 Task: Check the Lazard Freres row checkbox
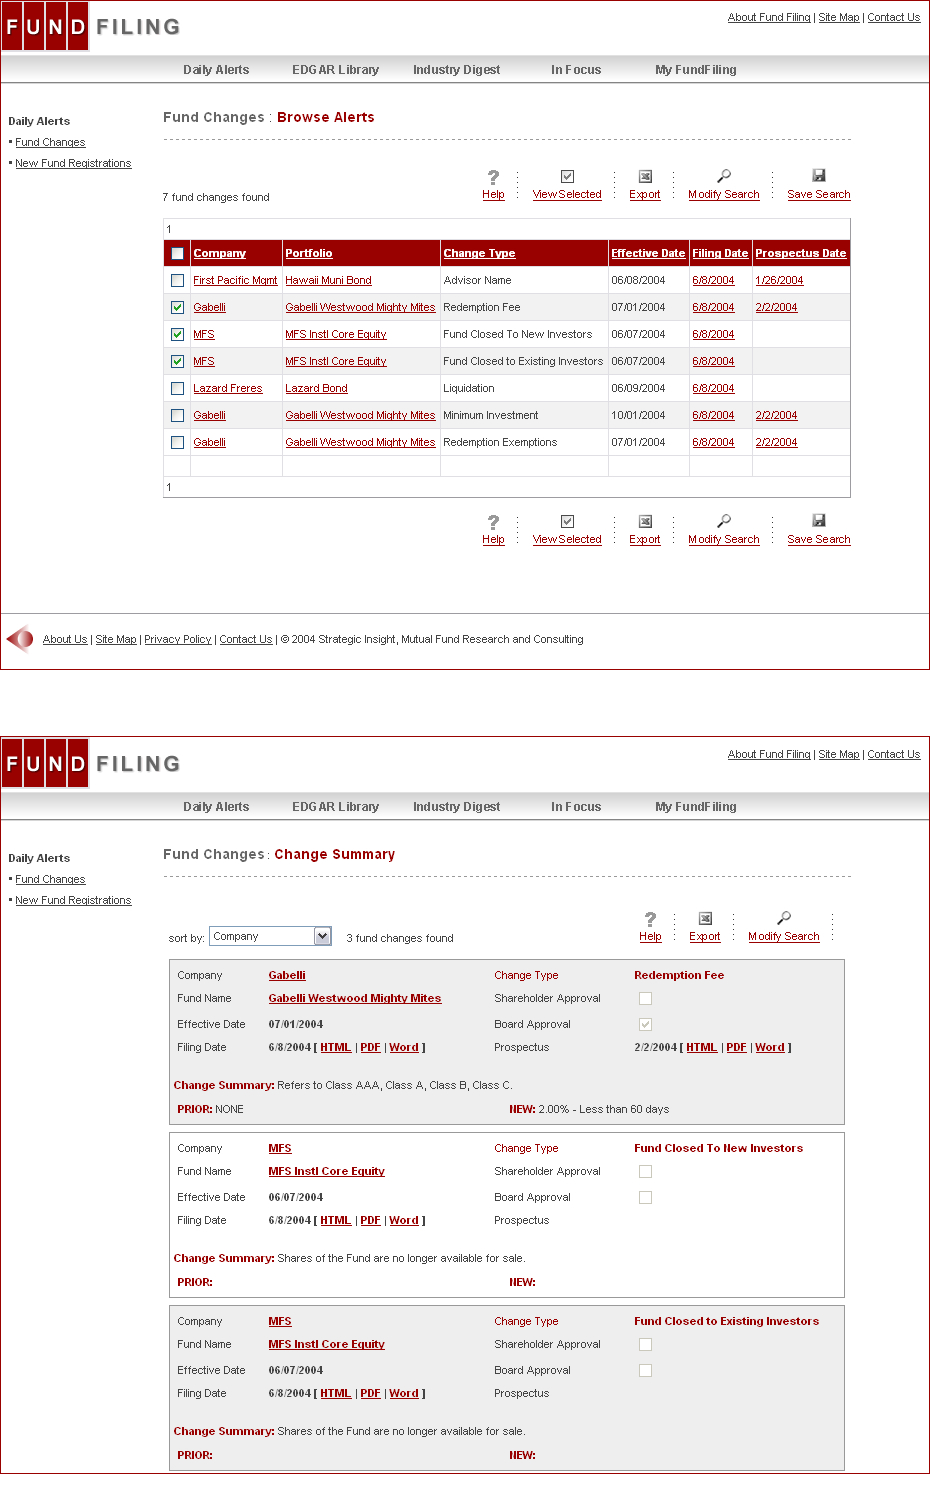point(177,389)
